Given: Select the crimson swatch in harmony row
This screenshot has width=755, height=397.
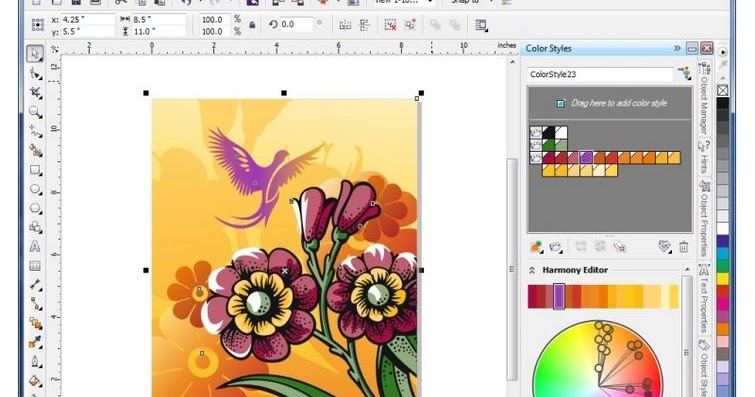Looking at the screenshot, I should click(548, 158).
